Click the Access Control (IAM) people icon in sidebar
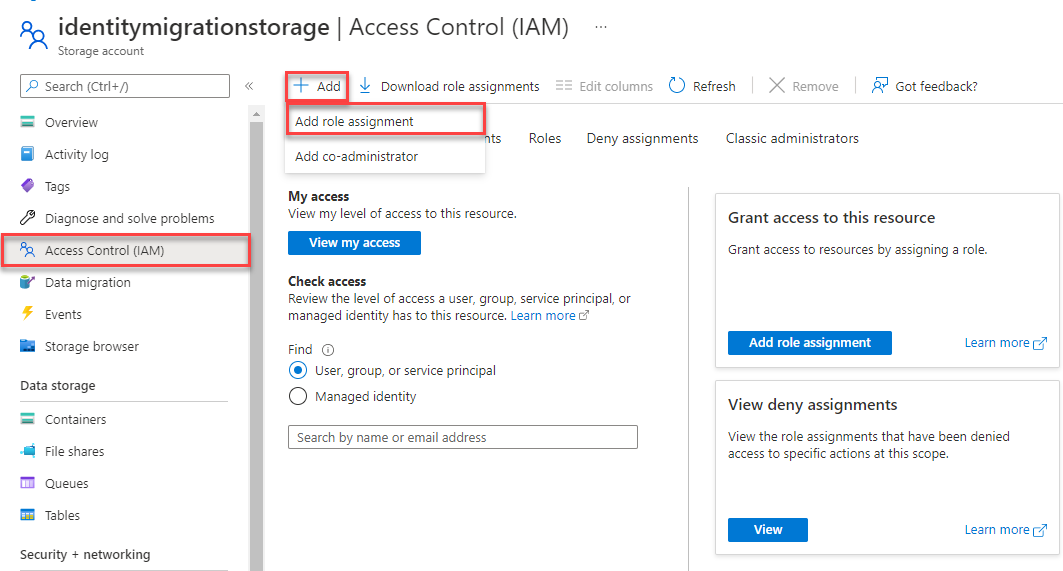Viewport: 1063px width, 571px height. pyautogui.click(x=27, y=250)
